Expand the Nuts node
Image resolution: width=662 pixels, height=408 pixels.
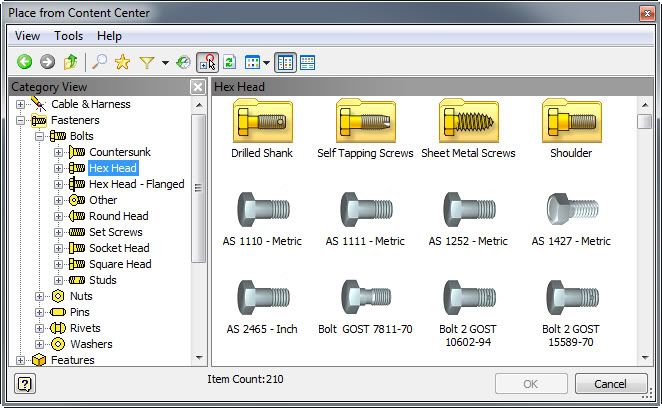(x=39, y=296)
